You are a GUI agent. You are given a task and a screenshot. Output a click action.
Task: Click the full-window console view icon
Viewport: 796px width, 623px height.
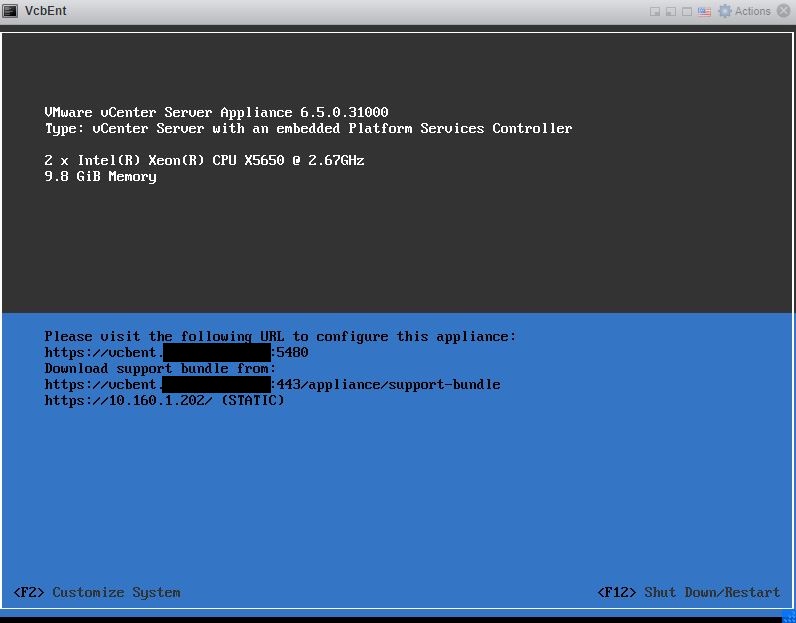pyautogui.click(x=687, y=11)
